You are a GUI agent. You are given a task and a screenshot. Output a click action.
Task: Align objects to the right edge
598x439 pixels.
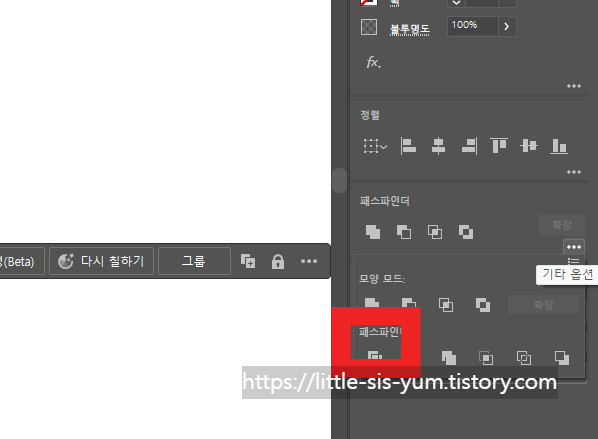pyautogui.click(x=469, y=146)
